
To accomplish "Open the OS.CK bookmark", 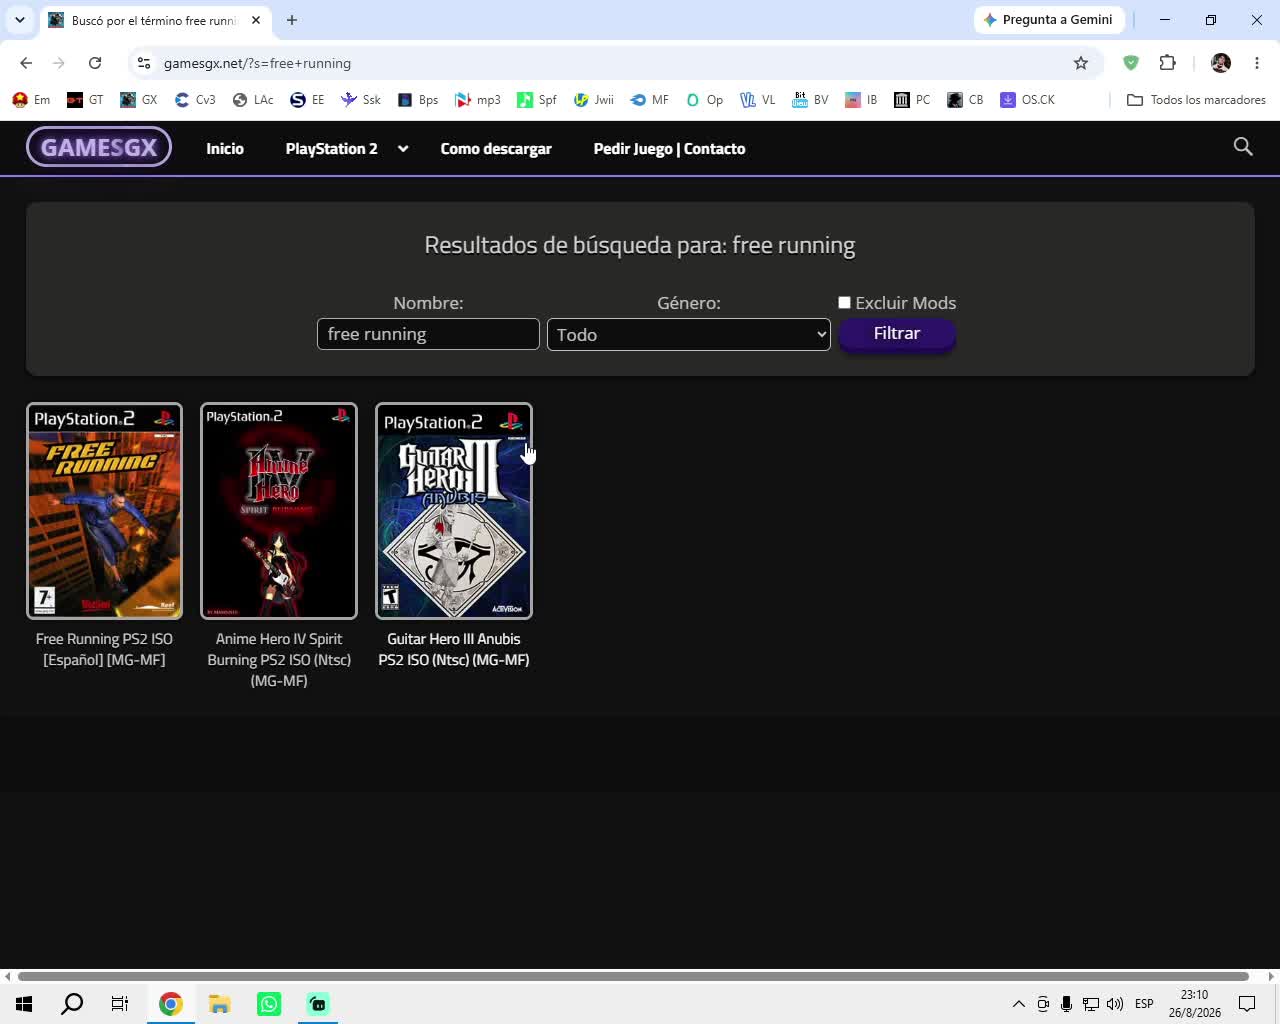I will [x=1028, y=100].
